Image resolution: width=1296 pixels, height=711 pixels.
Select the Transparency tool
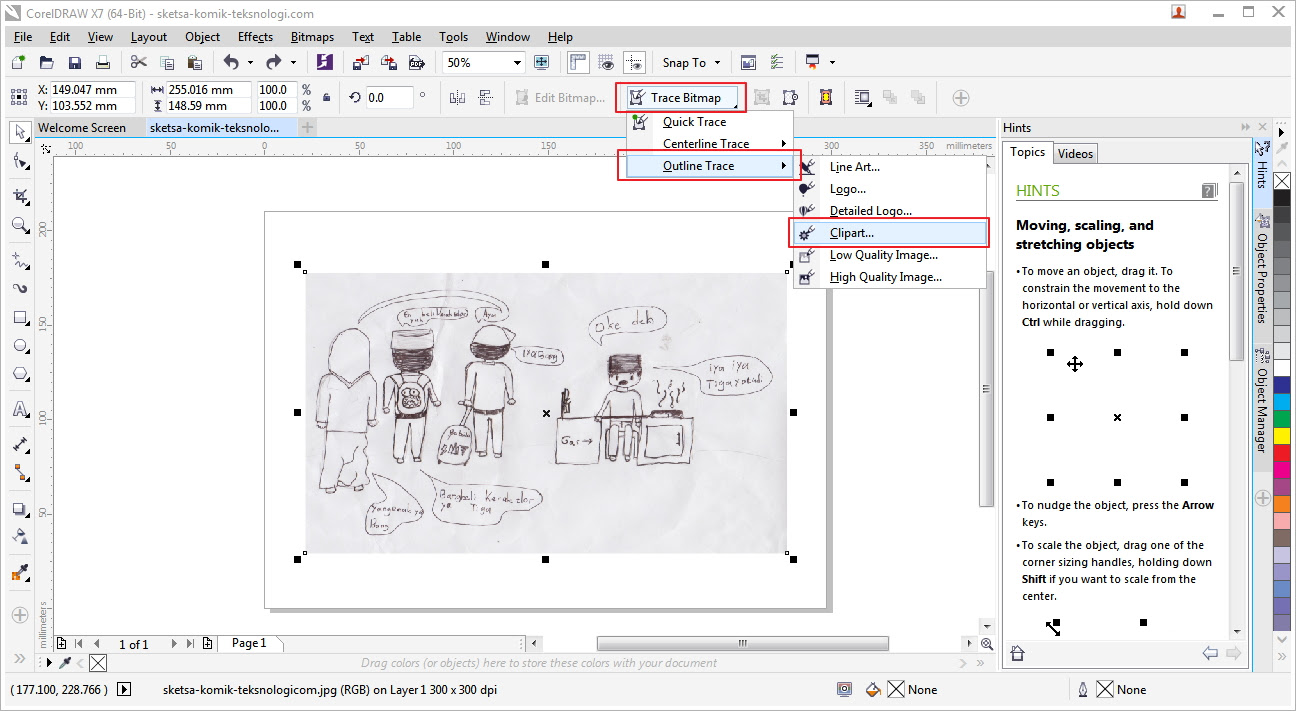click(19, 537)
